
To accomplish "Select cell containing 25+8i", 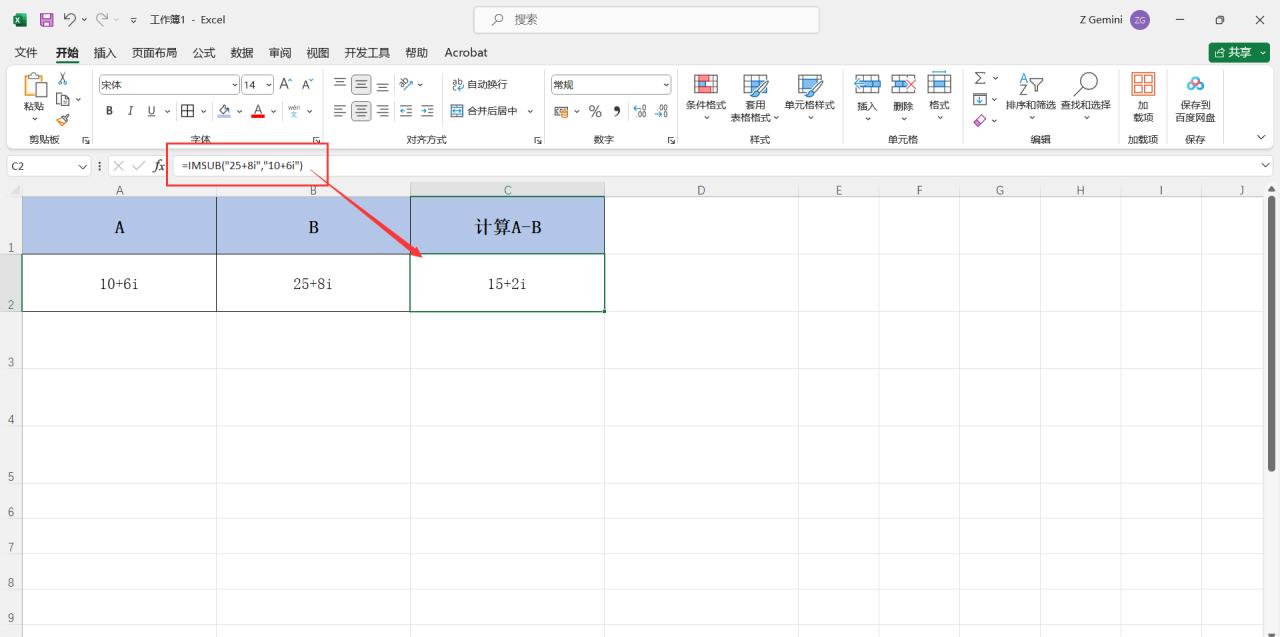I will pyautogui.click(x=313, y=283).
